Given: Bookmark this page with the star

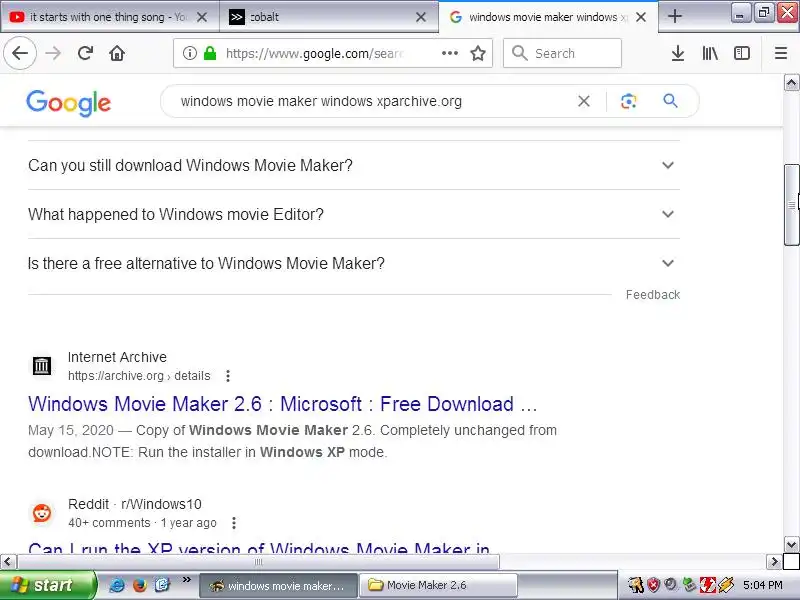Looking at the screenshot, I should click(x=478, y=53).
